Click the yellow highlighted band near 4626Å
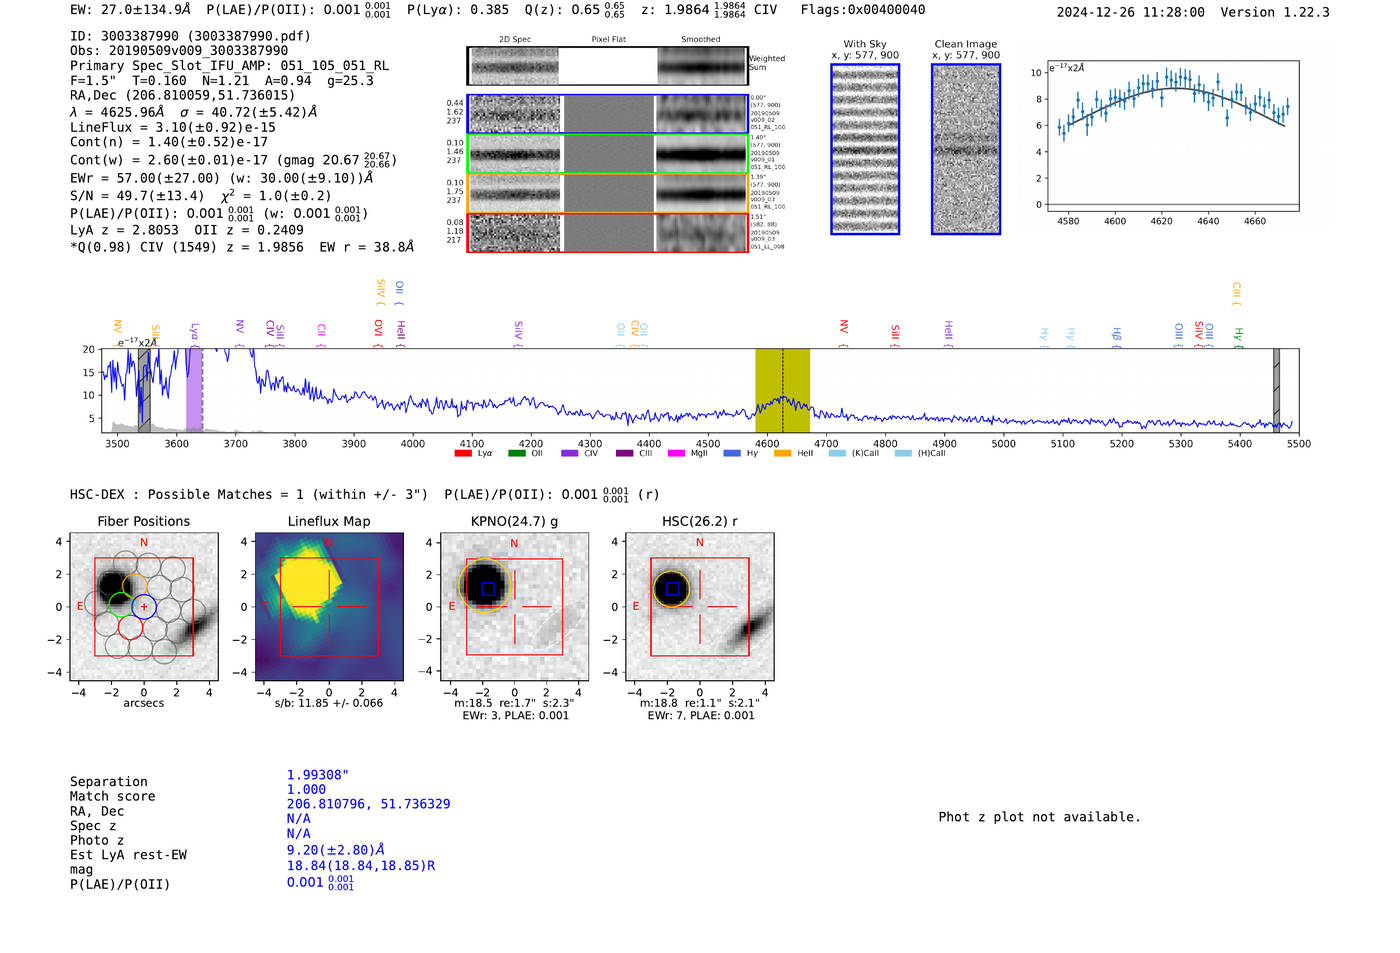1400x953 pixels. tap(782, 391)
